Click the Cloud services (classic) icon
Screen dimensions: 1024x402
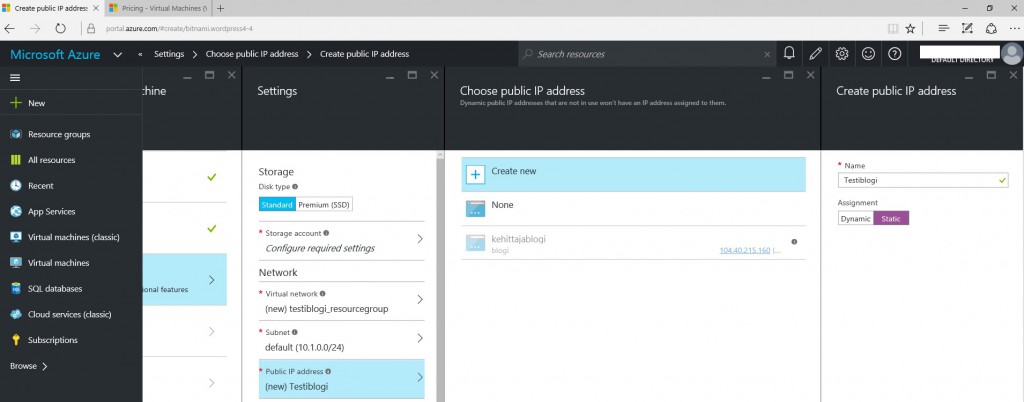(x=16, y=314)
